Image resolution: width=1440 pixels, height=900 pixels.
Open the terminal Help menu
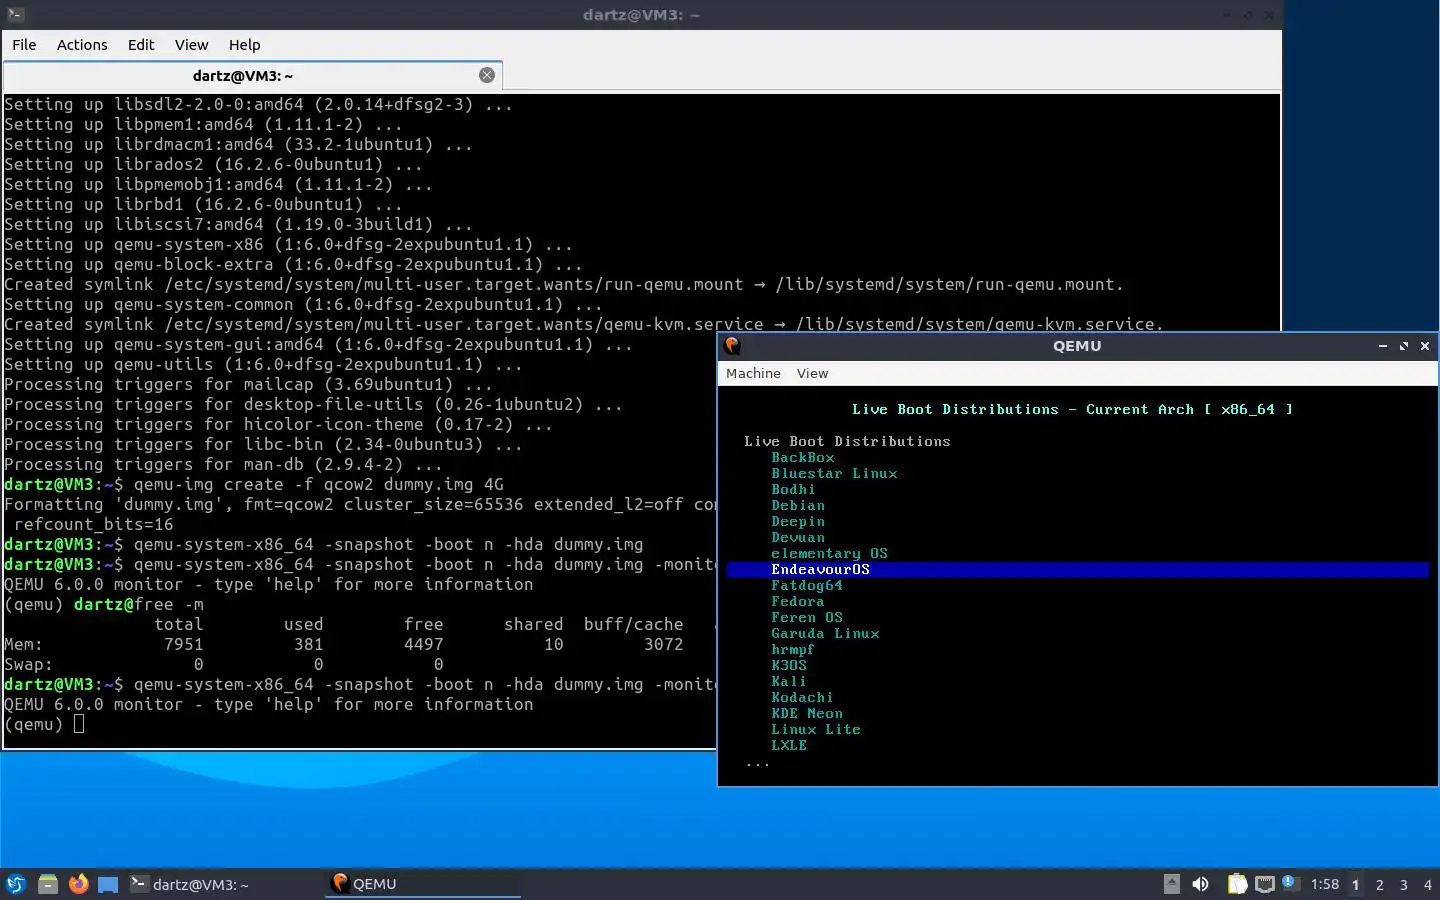[244, 45]
